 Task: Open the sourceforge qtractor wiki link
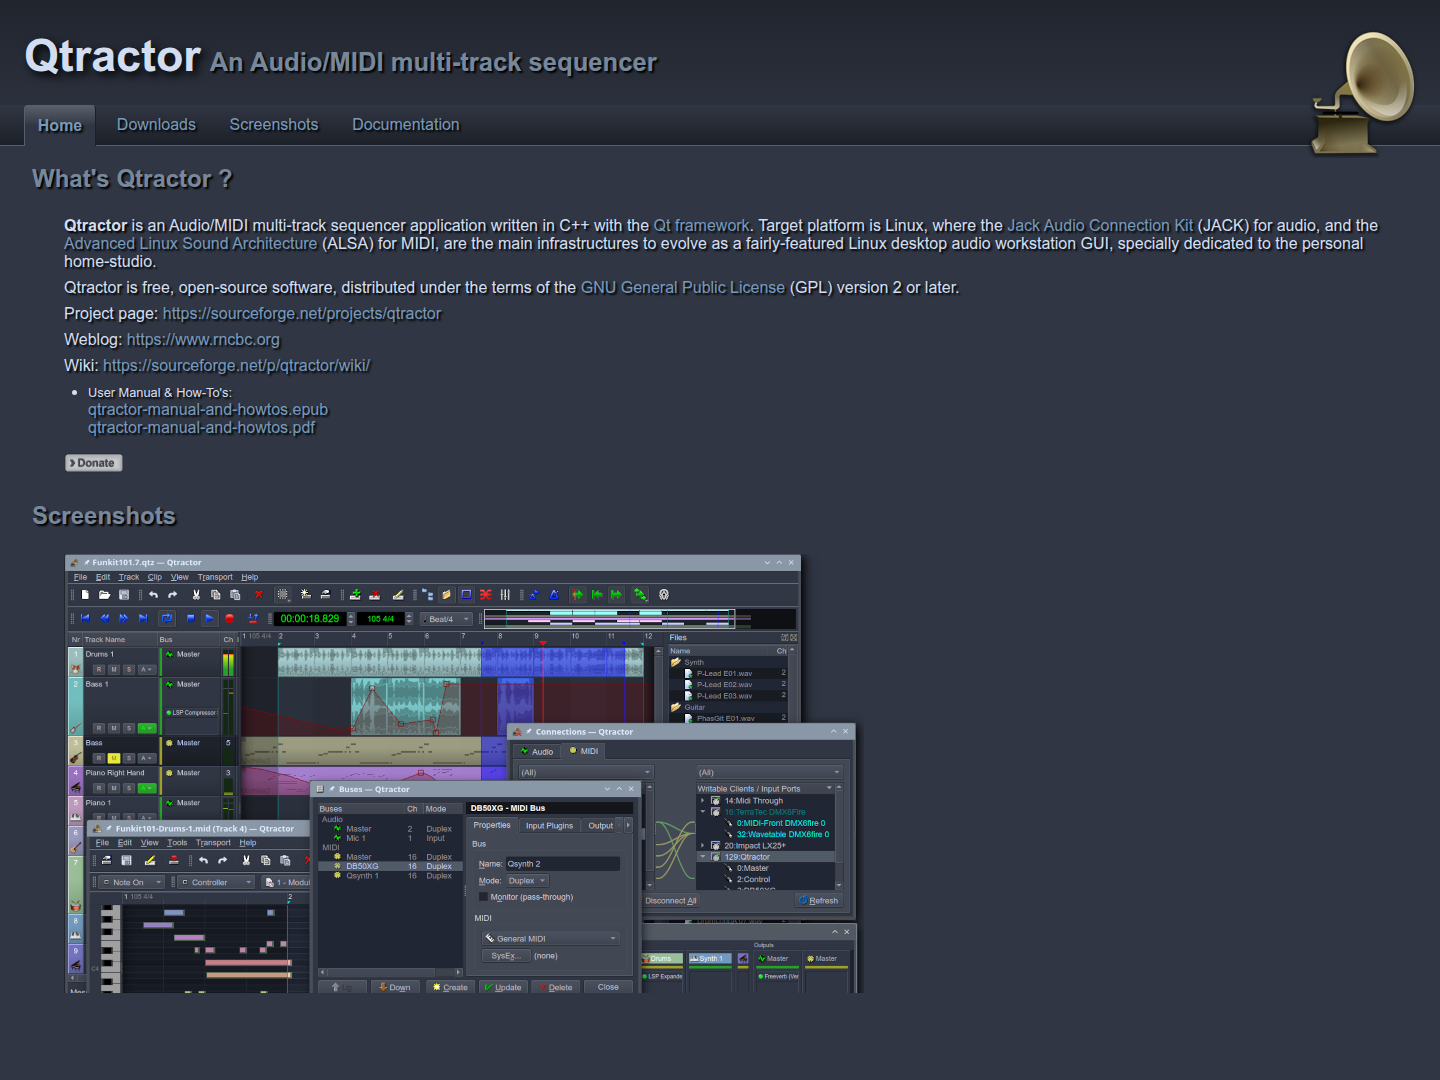[236, 366]
